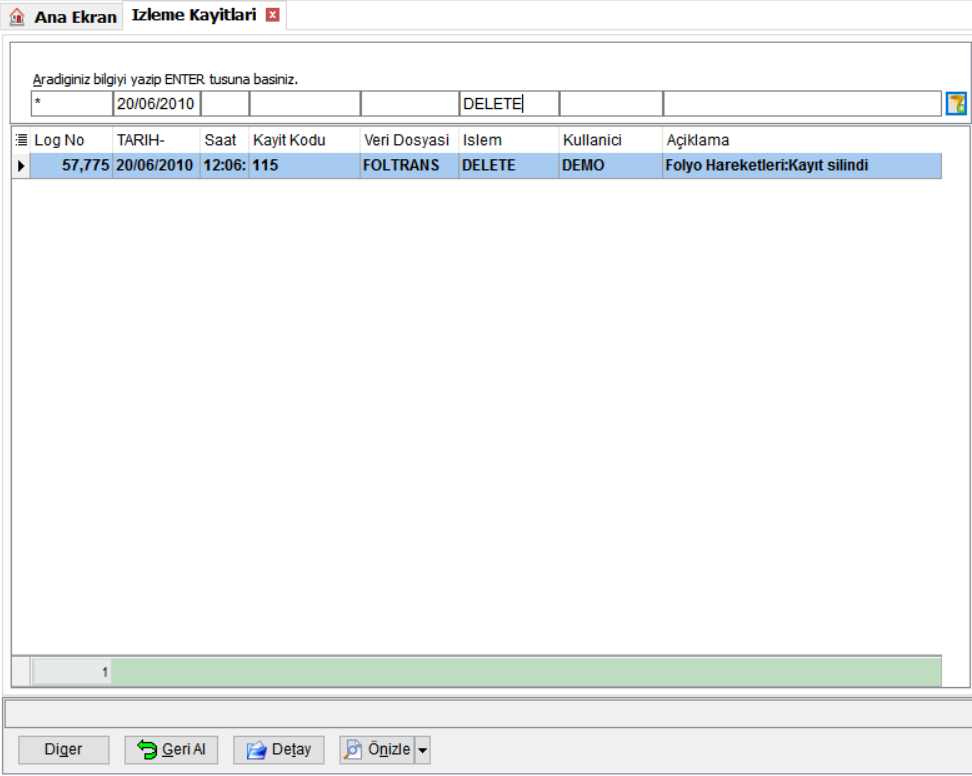Image resolution: width=972 pixels, height=776 pixels.
Task: Expand the Önizle dropdown arrow
Action: [423, 750]
